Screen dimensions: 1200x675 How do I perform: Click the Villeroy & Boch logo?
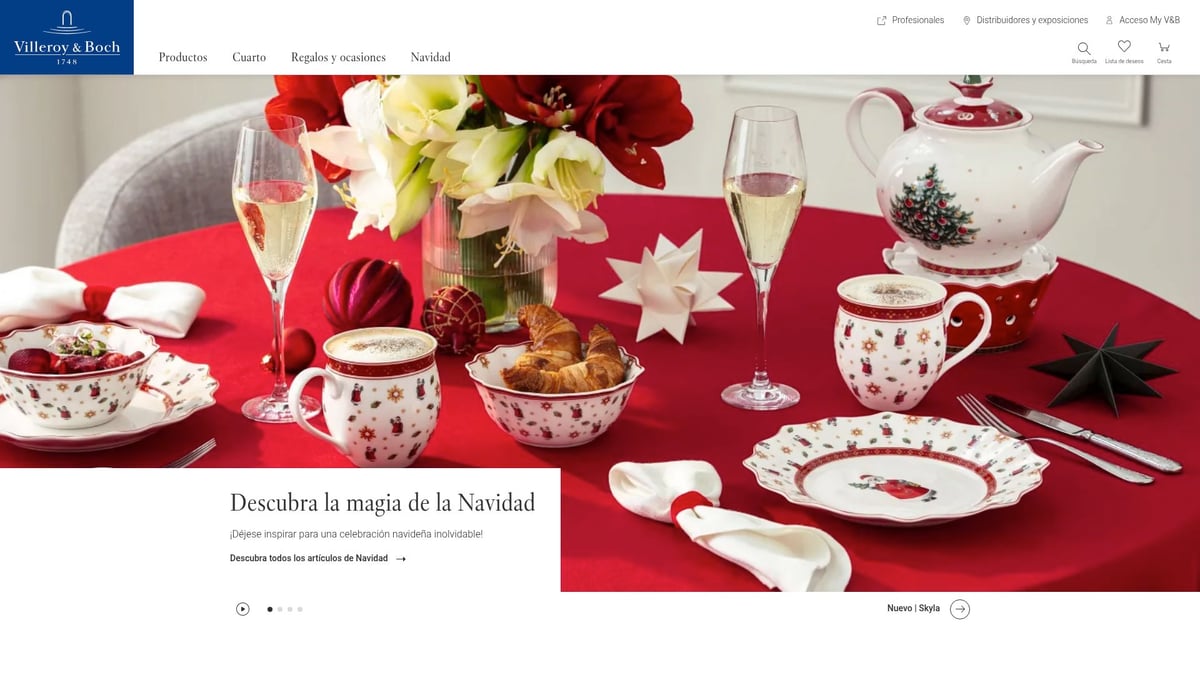[67, 37]
